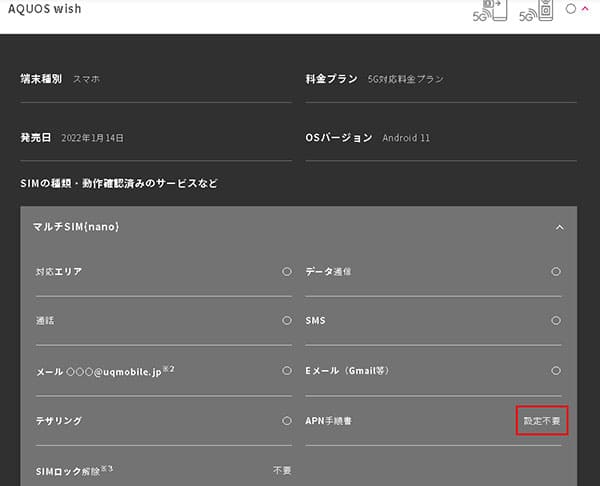Click the SIMの種類・動作確認済みのサービスなど heading
Viewport: 600px width, 486px height.
point(119,183)
